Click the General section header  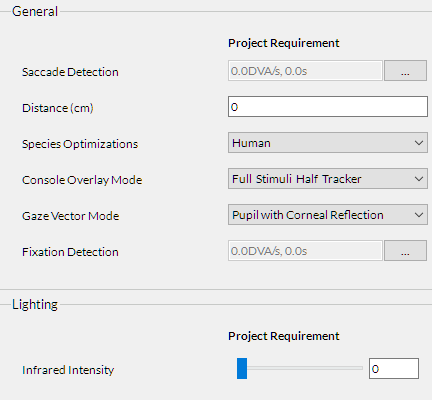pyautogui.click(x=35, y=11)
